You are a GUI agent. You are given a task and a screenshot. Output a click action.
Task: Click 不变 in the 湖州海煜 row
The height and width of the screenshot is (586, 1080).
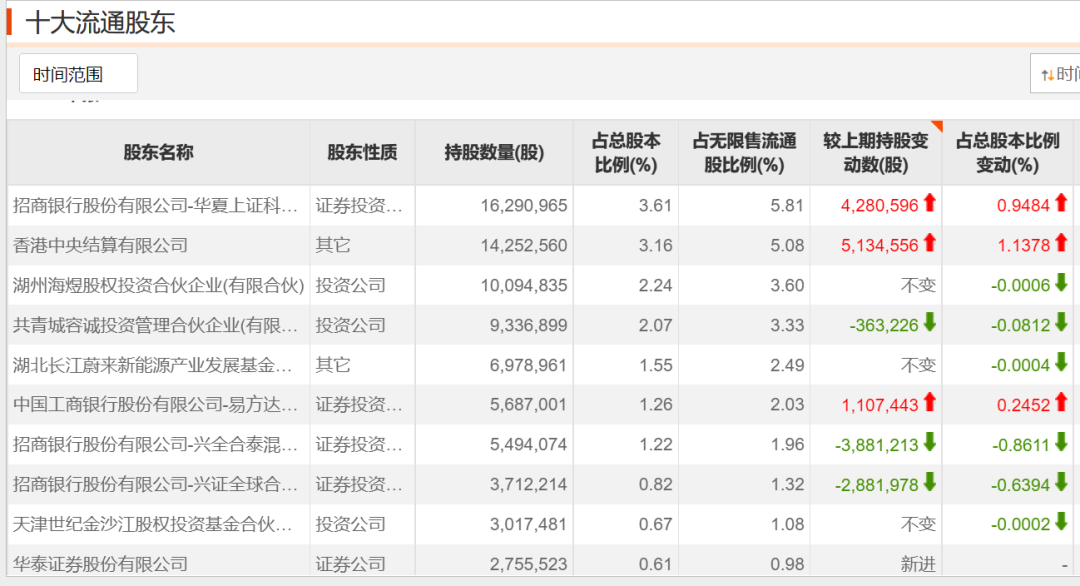coord(918,285)
